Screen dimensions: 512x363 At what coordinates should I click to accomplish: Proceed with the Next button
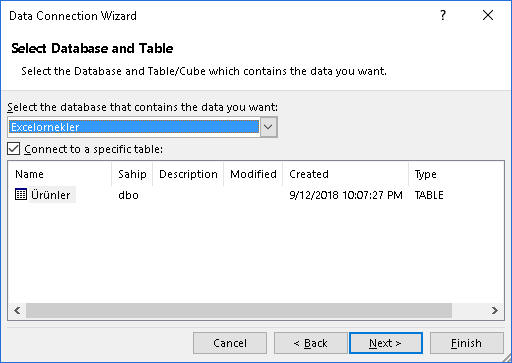point(386,343)
